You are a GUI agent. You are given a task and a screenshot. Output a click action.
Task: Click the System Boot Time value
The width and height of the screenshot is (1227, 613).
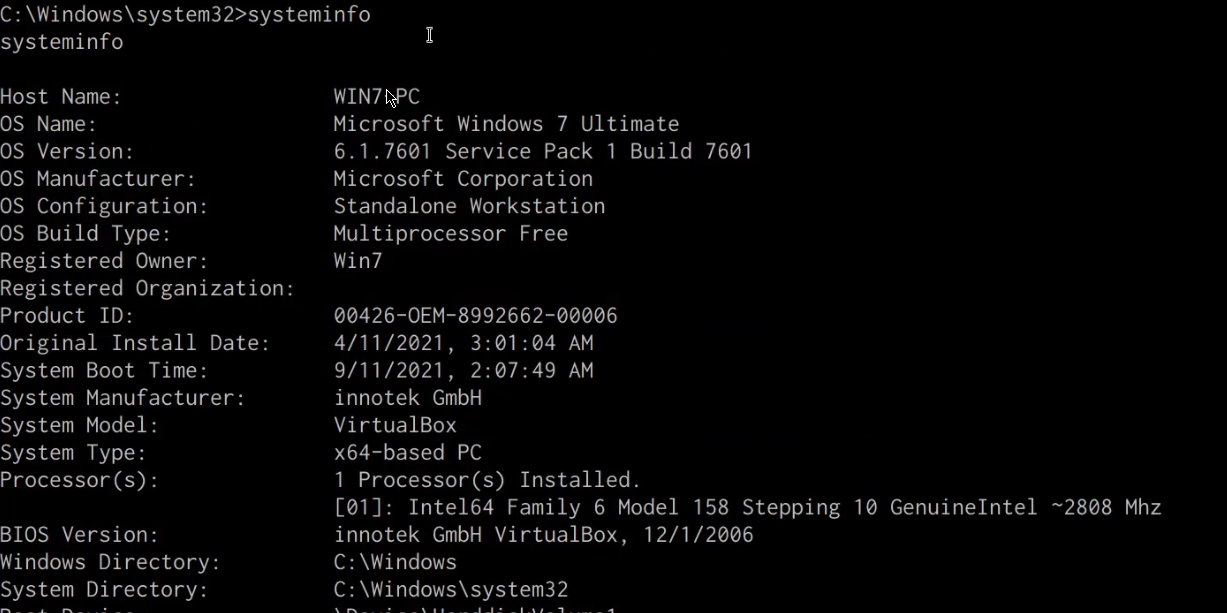[x=462, y=371]
